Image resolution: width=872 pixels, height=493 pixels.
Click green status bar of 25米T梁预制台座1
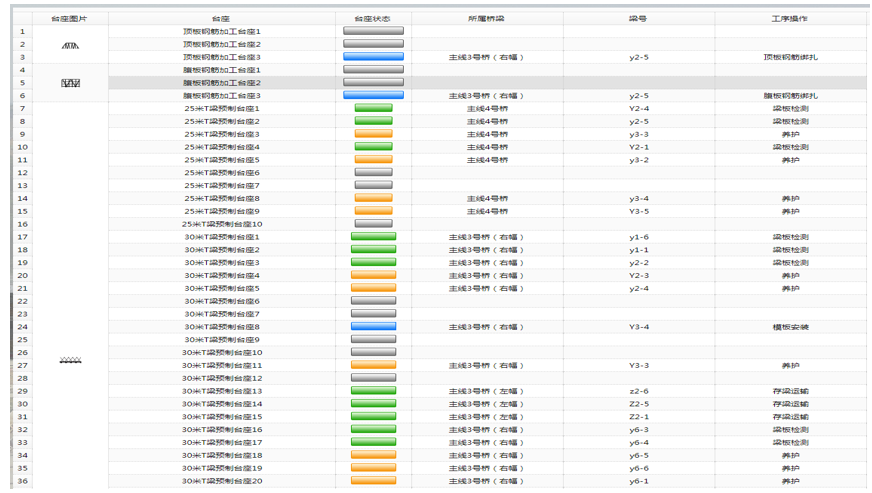pyautogui.click(x=373, y=108)
